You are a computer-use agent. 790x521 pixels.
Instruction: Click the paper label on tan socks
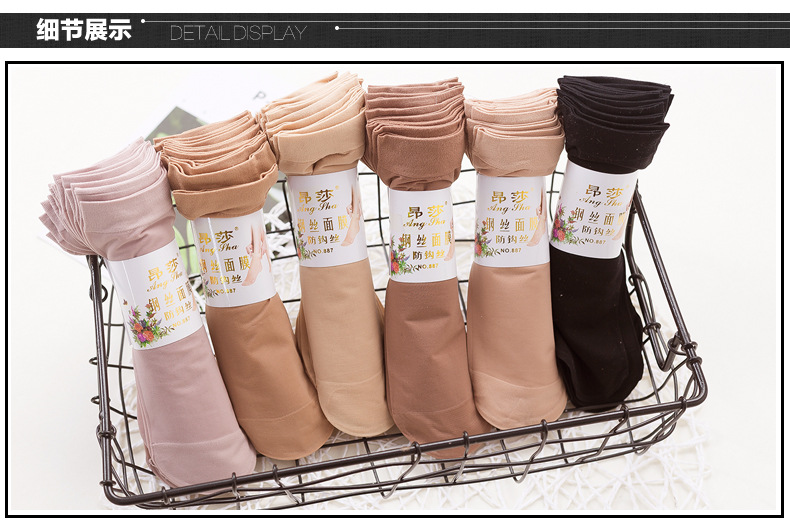(234, 259)
